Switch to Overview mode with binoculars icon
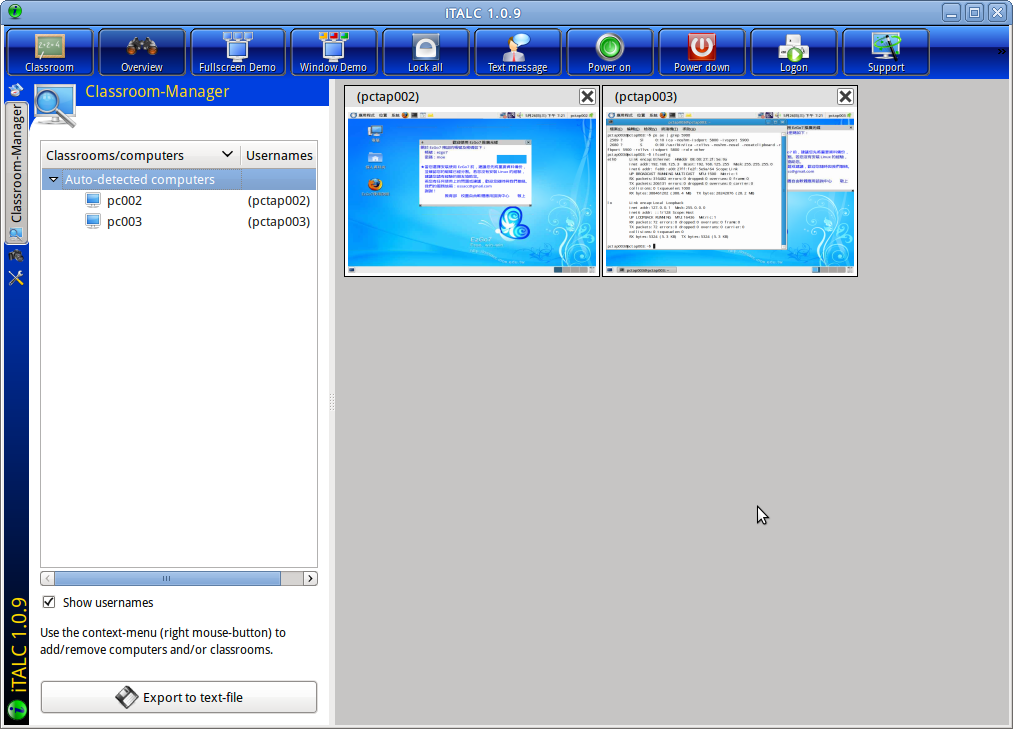 point(141,52)
